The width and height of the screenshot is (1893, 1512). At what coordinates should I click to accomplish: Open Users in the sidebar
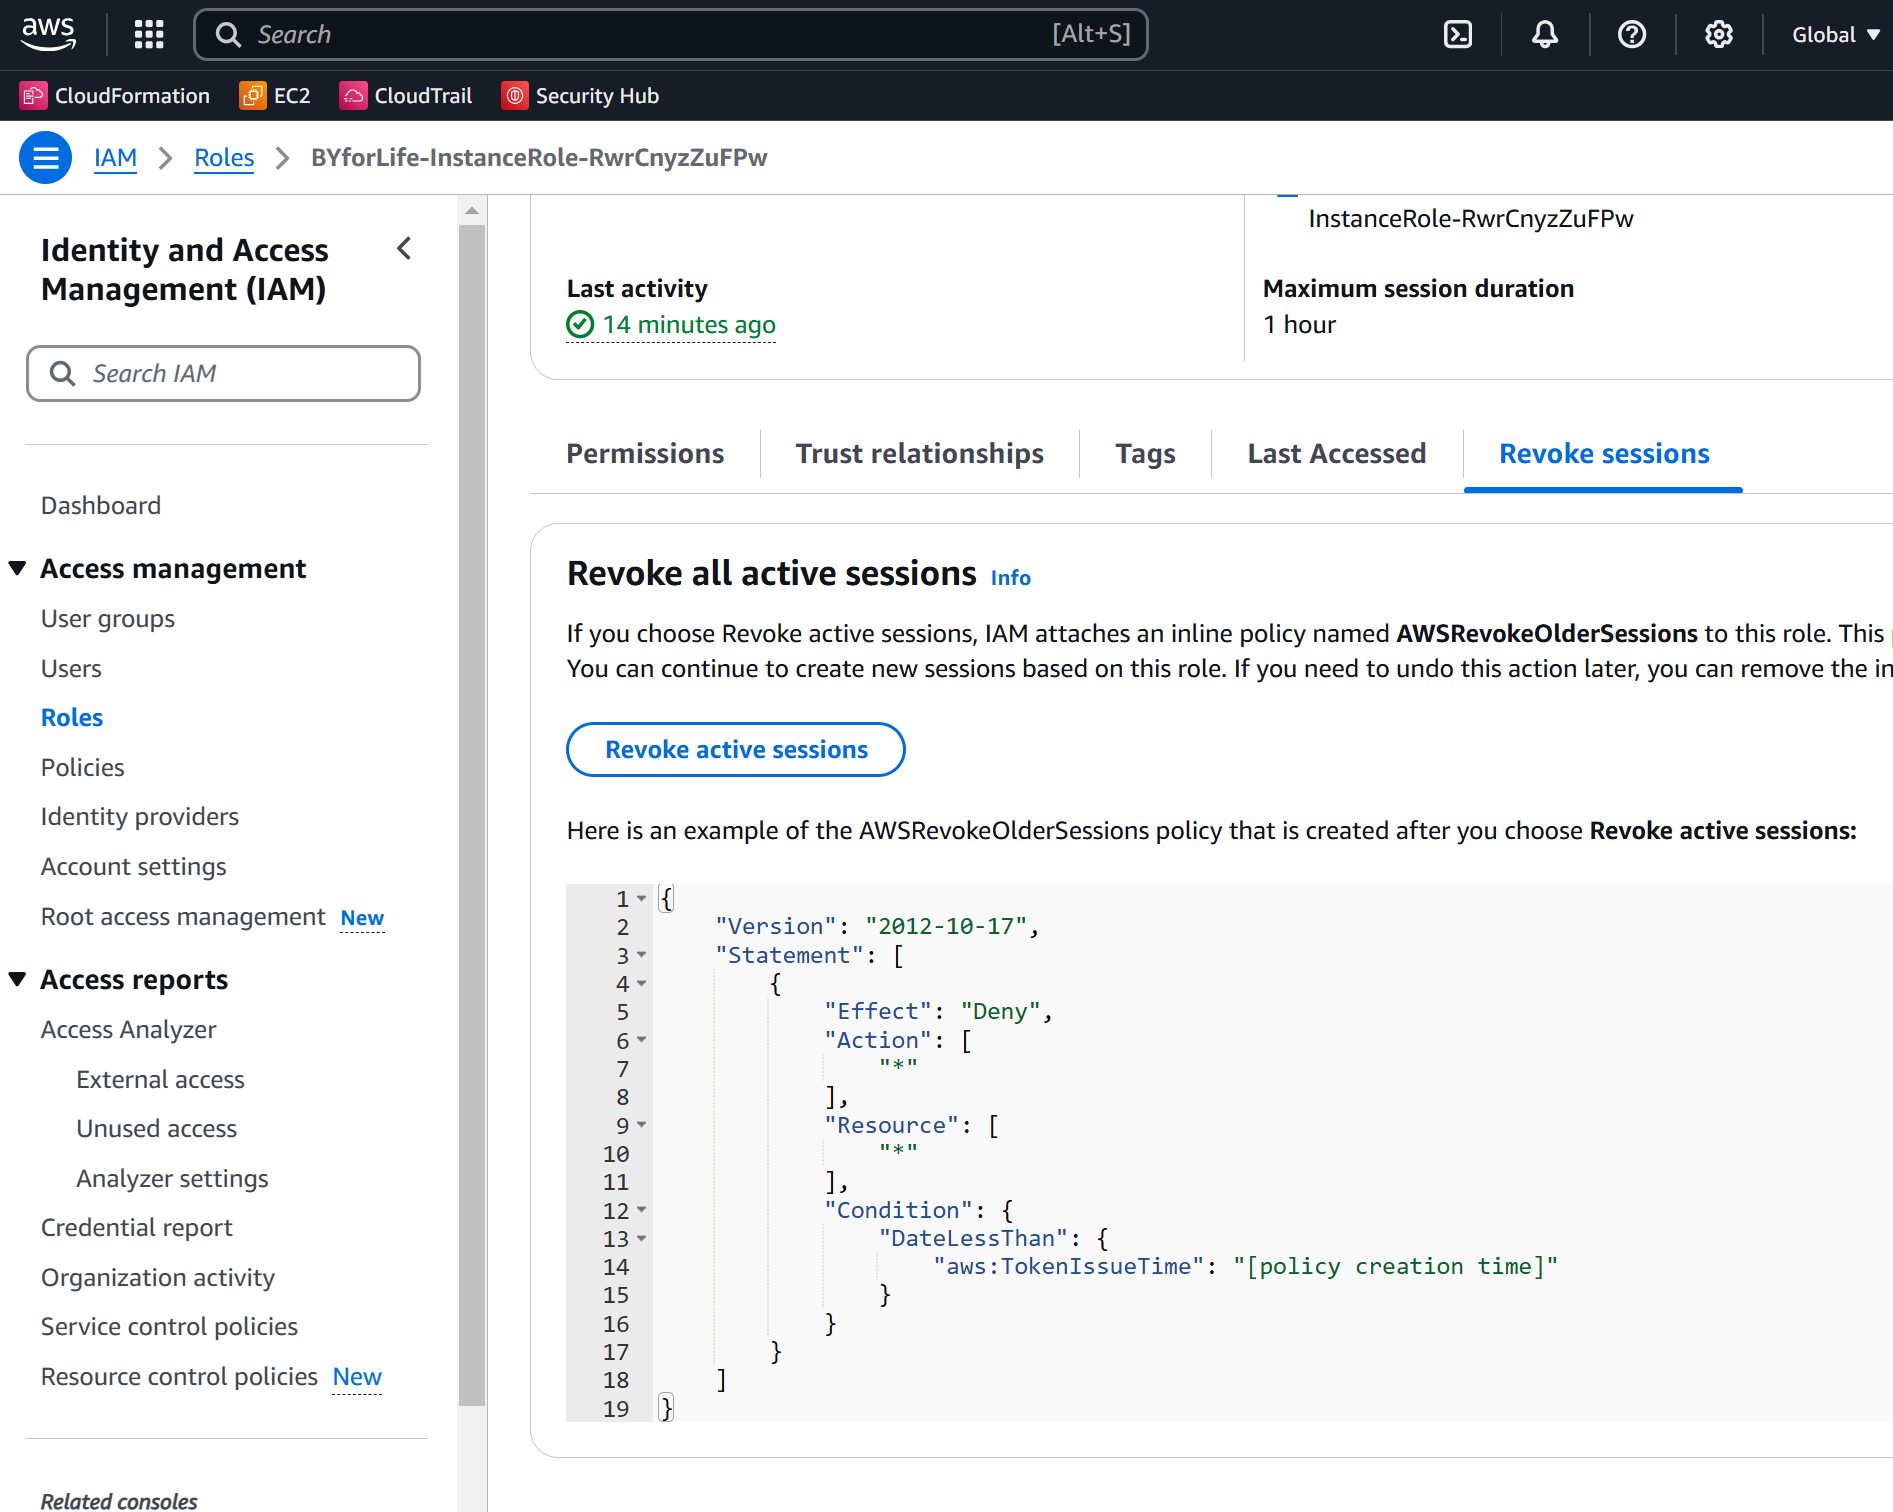(71, 669)
